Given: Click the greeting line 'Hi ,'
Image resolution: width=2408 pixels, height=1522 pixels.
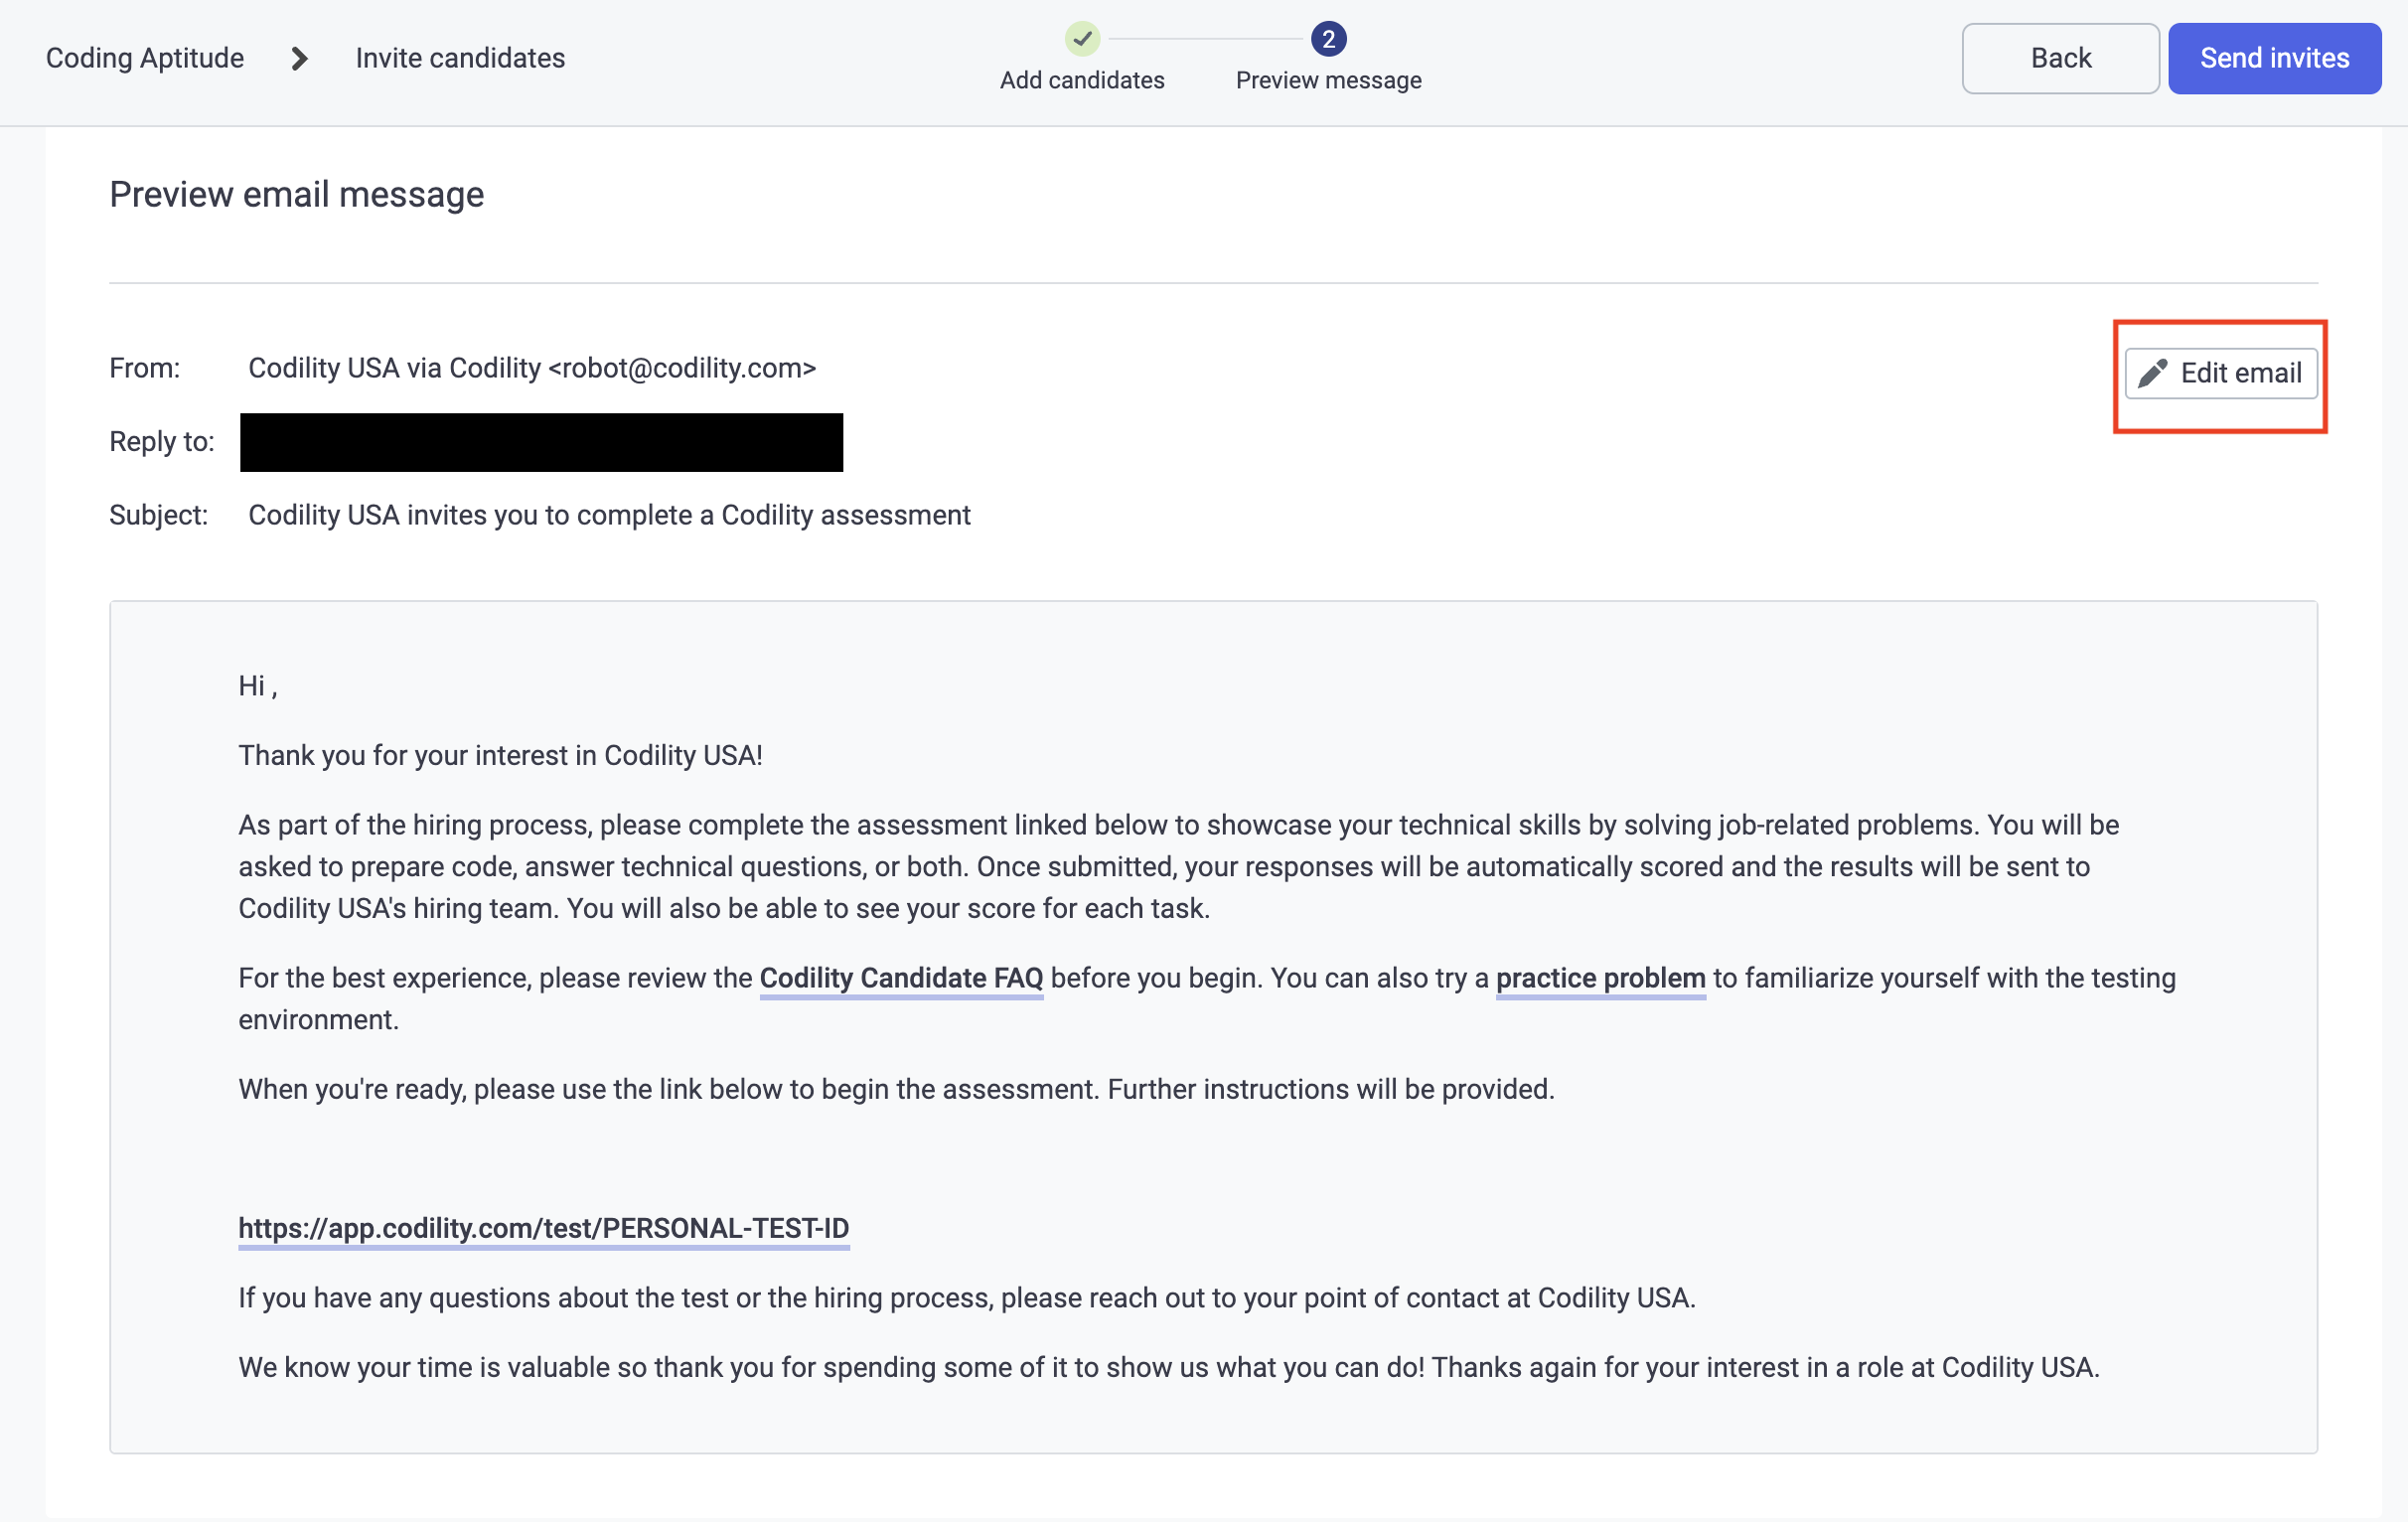Looking at the screenshot, I should tap(258, 686).
